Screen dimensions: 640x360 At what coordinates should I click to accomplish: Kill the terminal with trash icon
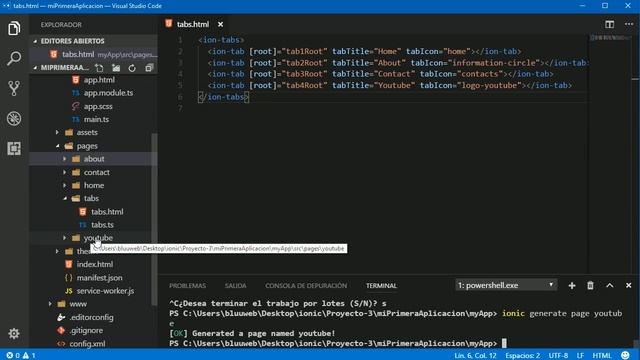coord(590,285)
